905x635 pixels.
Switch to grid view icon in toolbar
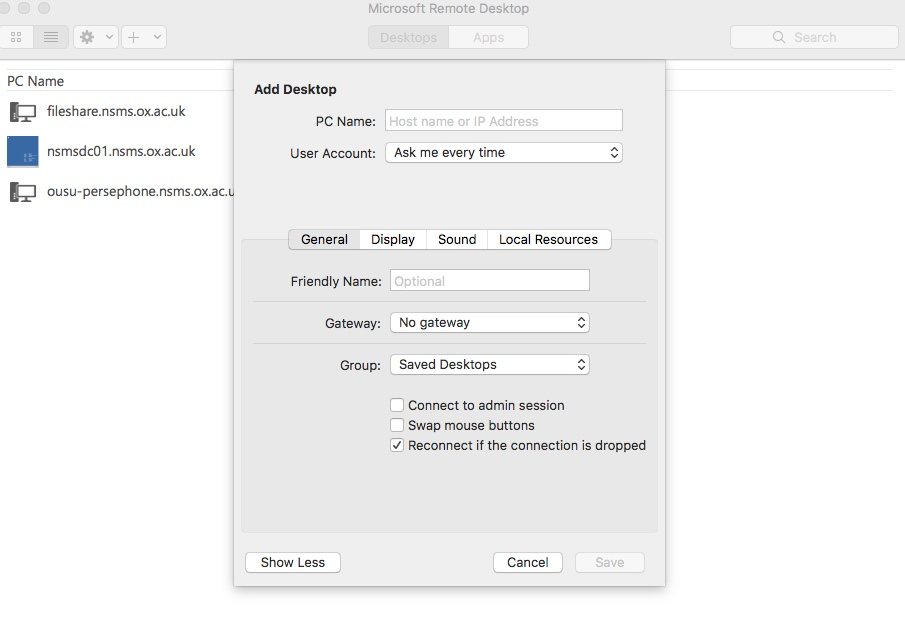click(17, 37)
